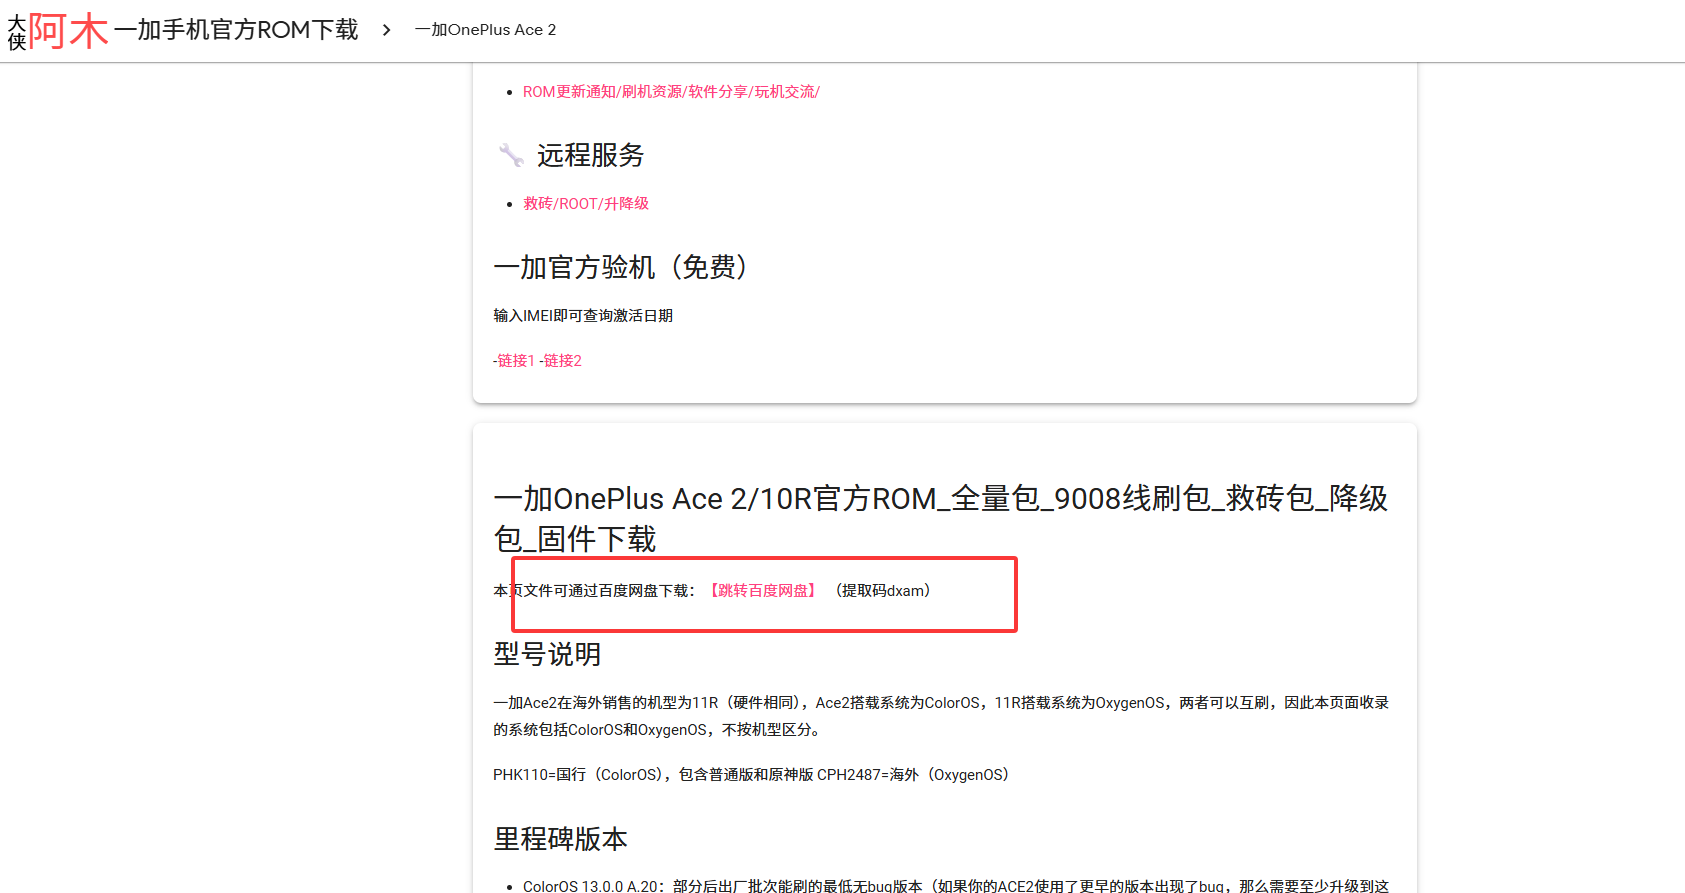This screenshot has height=893, width=1685.
Task: Follow the 跳转百度网盘 download link
Action: [x=763, y=591]
